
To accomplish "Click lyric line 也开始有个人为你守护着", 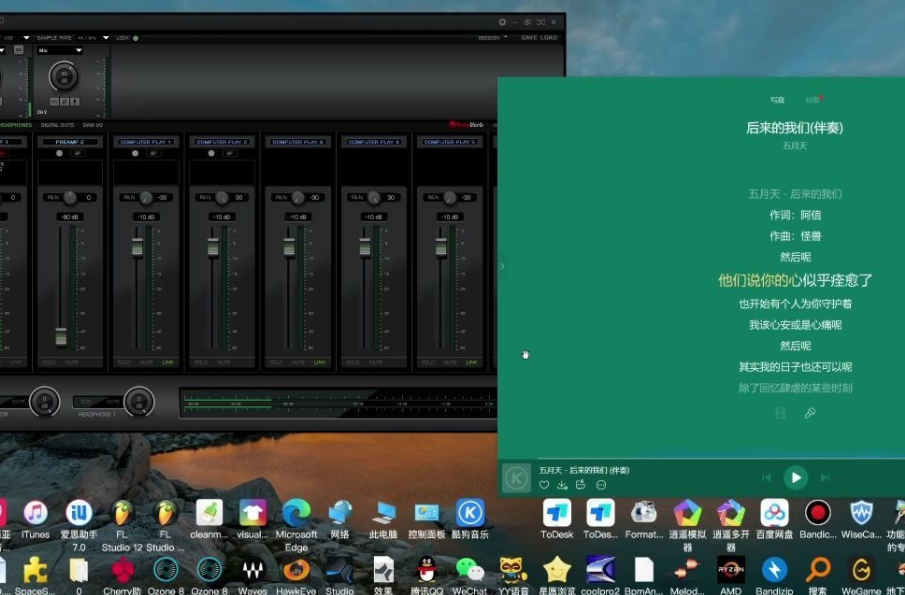I will tap(795, 304).
